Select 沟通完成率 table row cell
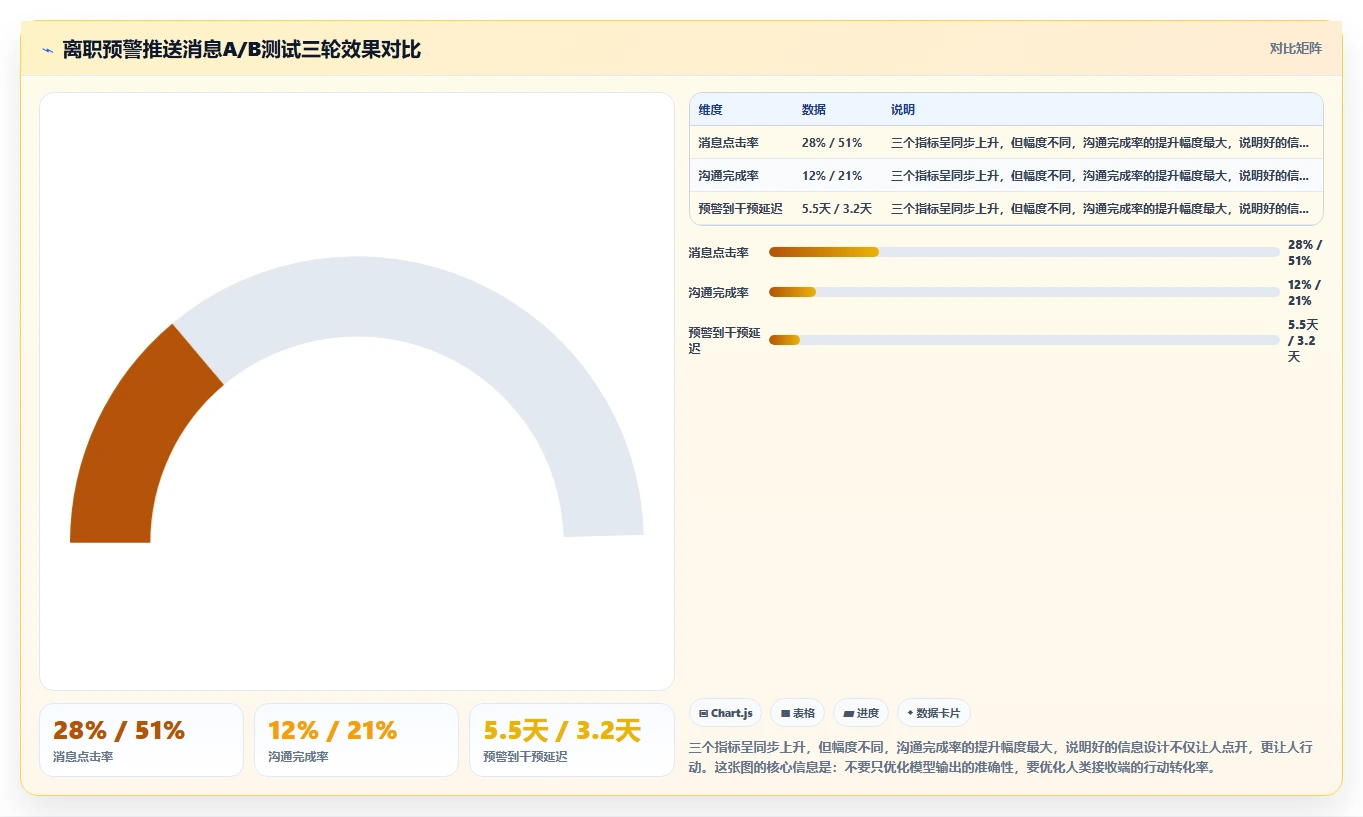Image resolution: width=1363 pixels, height=817 pixels. pyautogui.click(x=741, y=176)
